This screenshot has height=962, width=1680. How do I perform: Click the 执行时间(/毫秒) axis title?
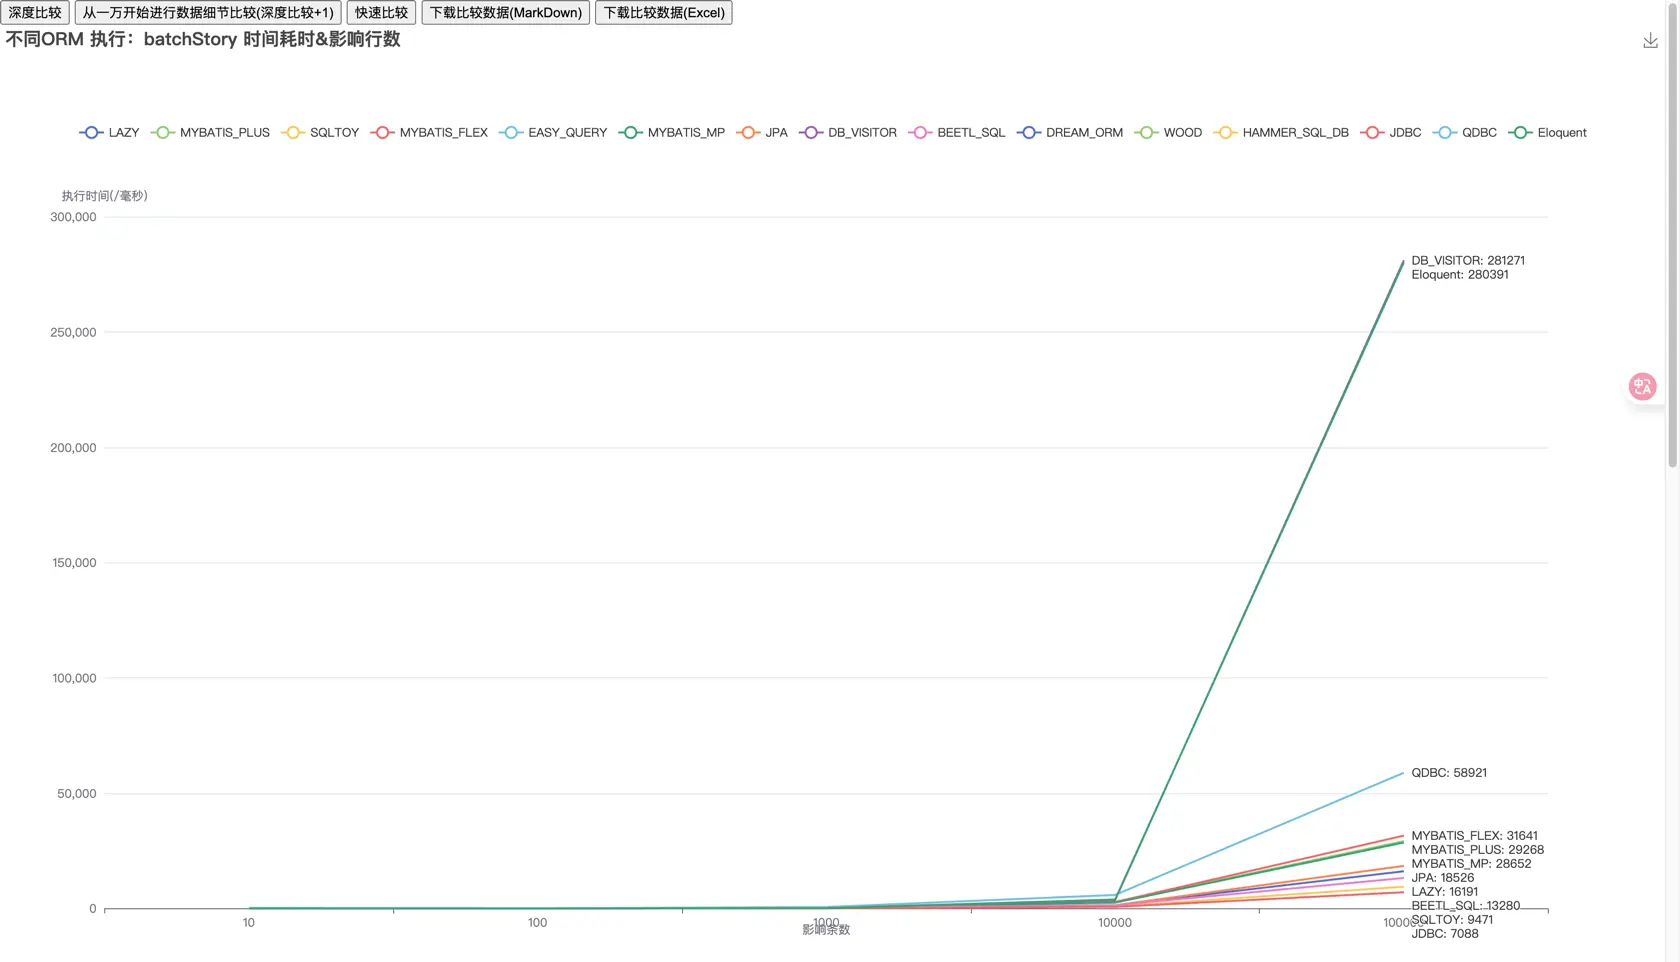point(105,196)
